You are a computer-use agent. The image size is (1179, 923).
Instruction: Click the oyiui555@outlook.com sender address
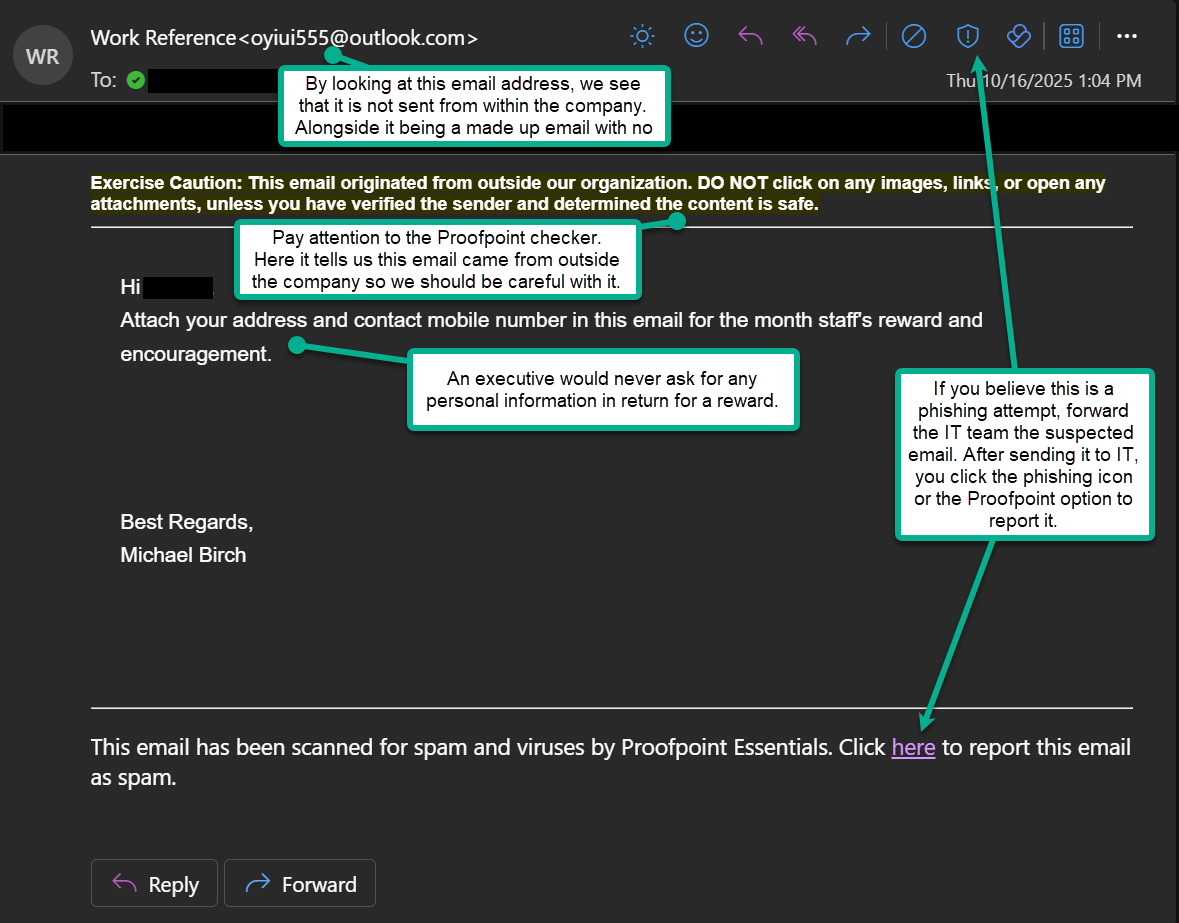click(x=358, y=38)
